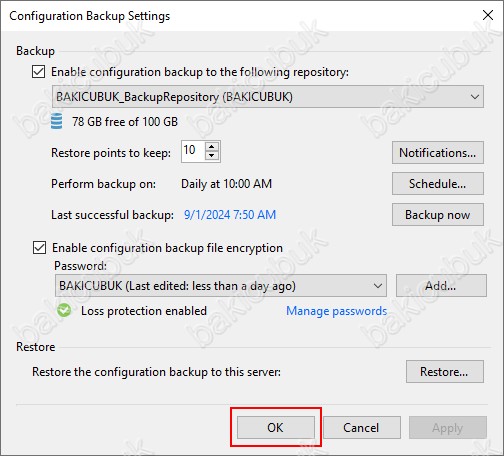Expand the BAKICUBUK password dropdown
This screenshot has width=504, height=456.
[x=221, y=286]
